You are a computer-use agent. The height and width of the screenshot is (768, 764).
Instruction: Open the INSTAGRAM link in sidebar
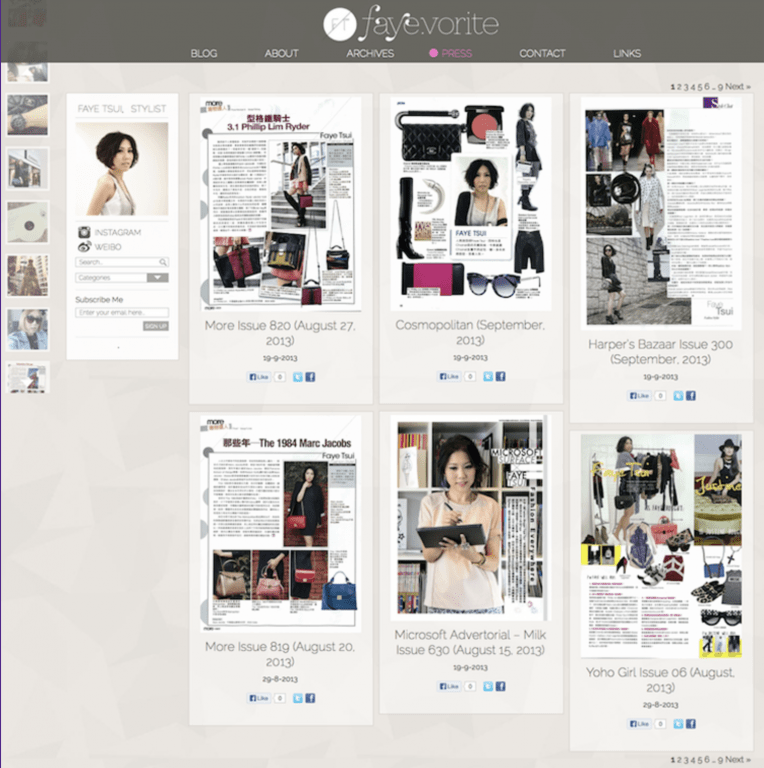point(118,232)
